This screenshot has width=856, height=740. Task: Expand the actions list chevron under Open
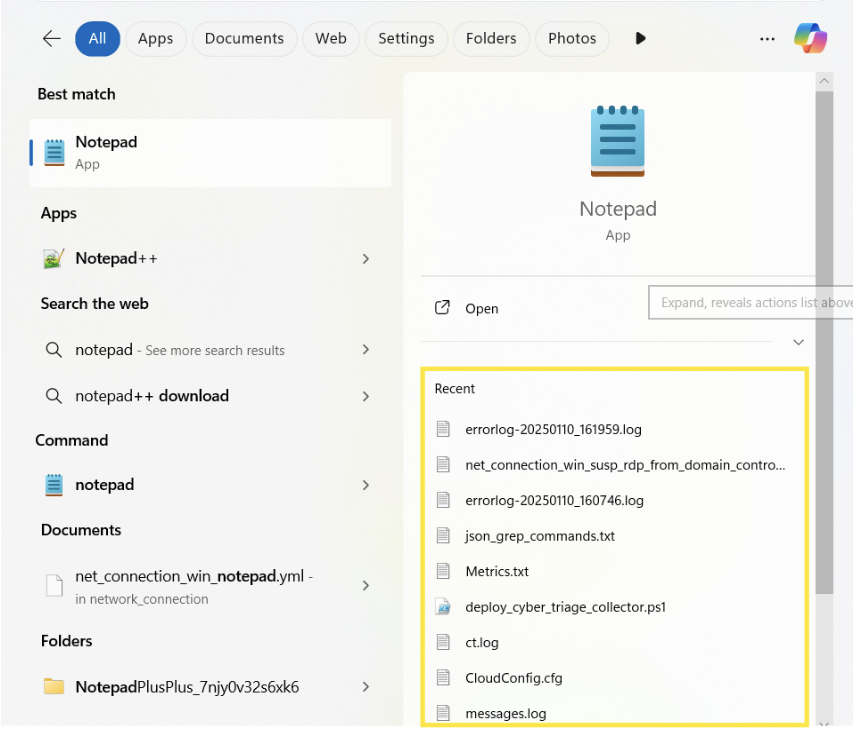tap(800, 343)
